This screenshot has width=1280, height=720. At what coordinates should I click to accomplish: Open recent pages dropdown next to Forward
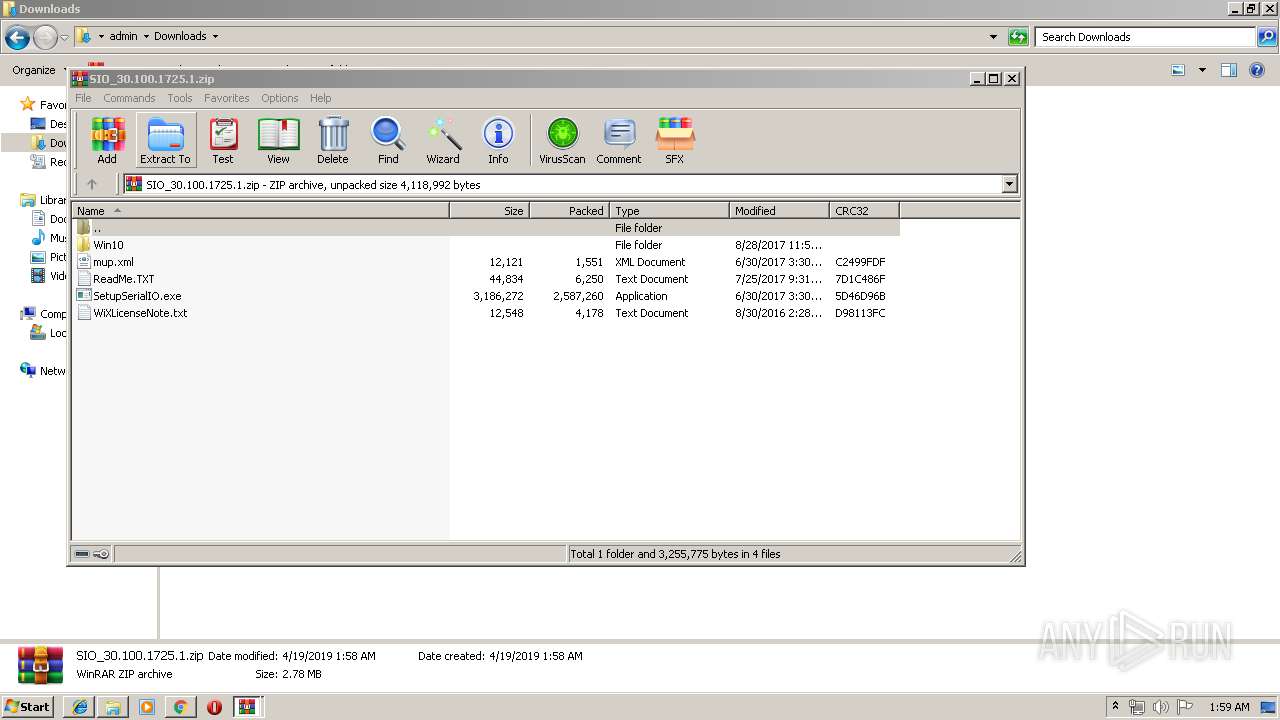(64, 38)
